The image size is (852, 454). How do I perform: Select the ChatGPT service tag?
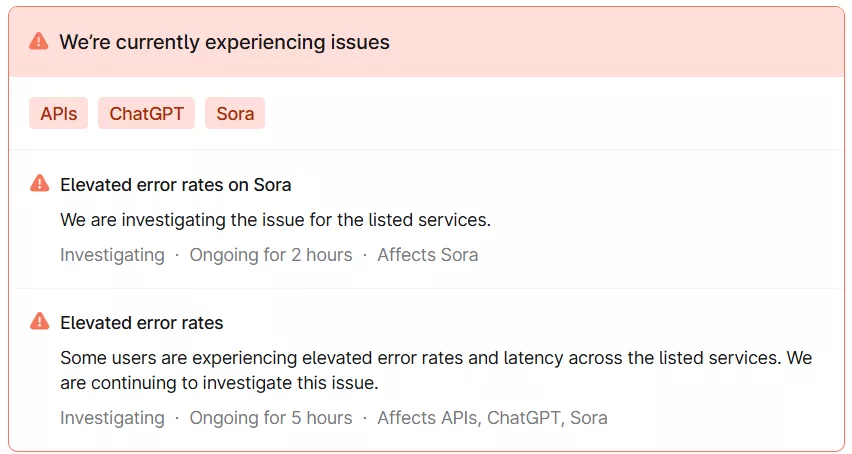[x=146, y=113]
